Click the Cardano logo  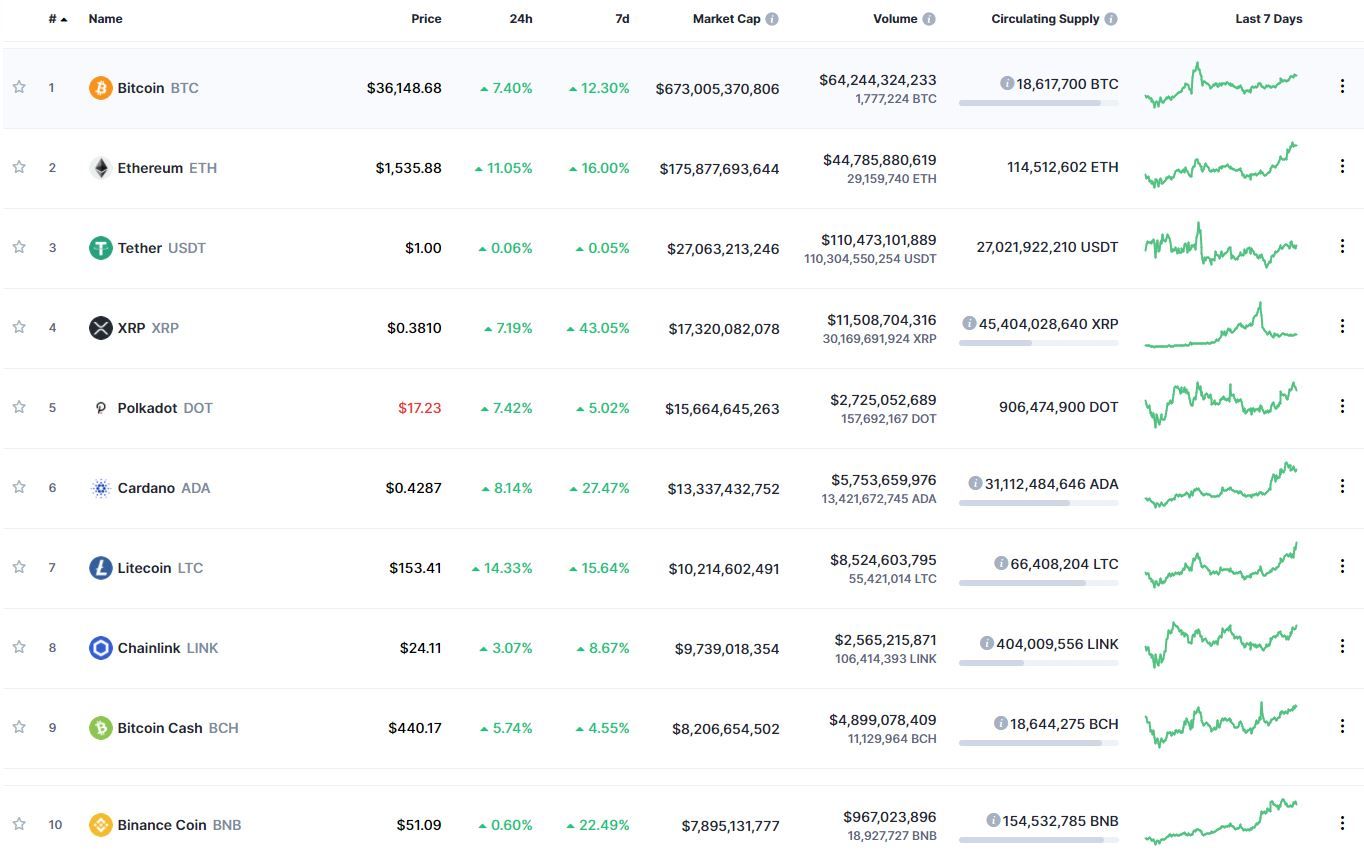pos(100,488)
